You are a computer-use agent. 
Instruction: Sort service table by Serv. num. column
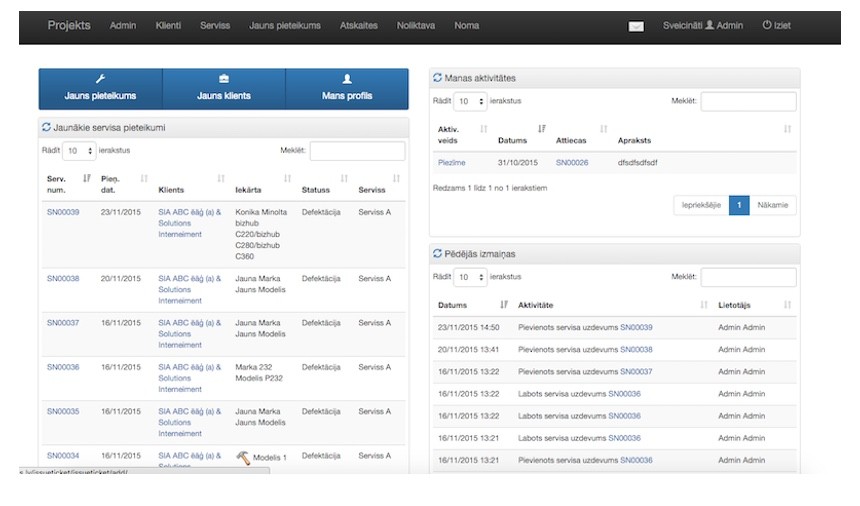pos(86,178)
